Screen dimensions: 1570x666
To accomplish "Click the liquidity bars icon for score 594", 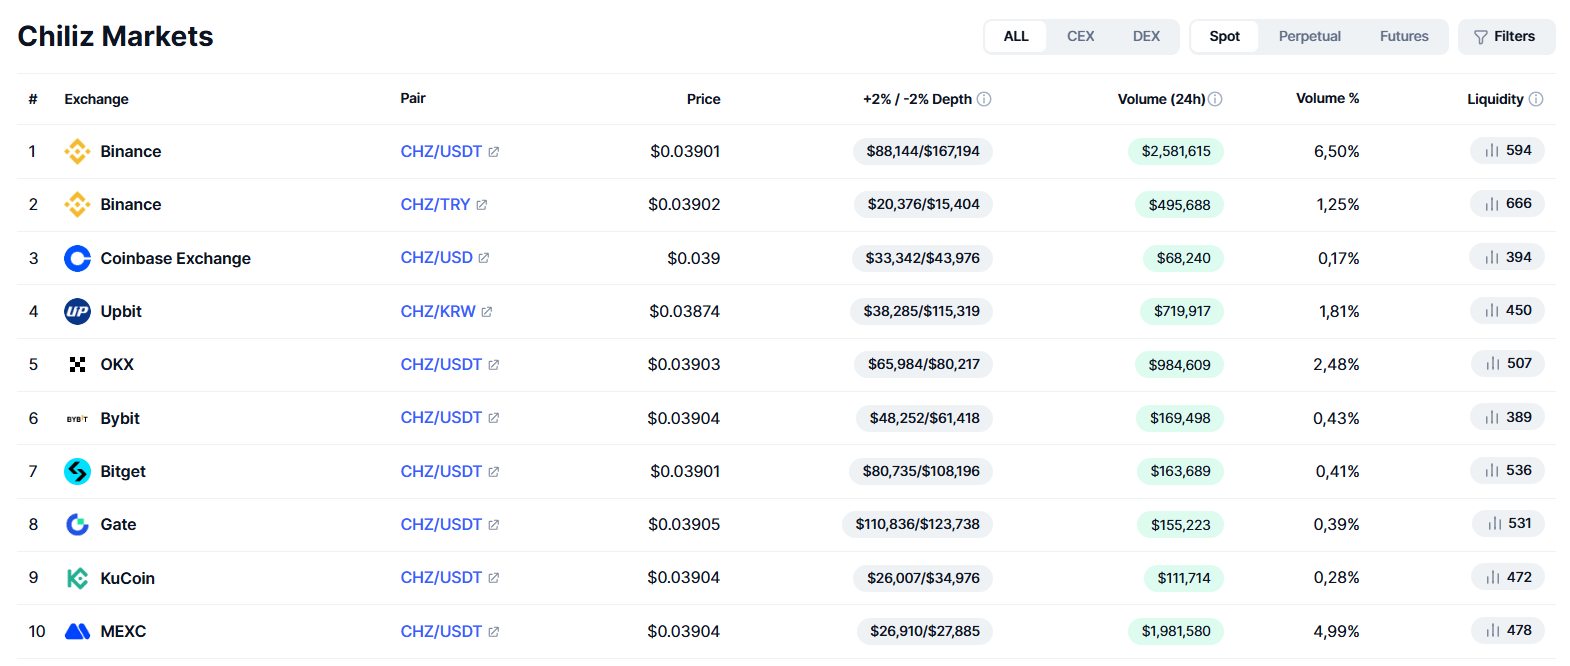I will click(1492, 151).
